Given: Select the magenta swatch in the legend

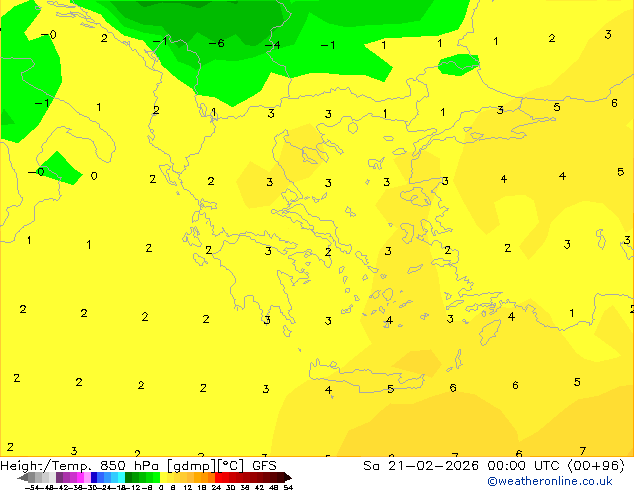Looking at the screenshot, I should tap(80, 477).
